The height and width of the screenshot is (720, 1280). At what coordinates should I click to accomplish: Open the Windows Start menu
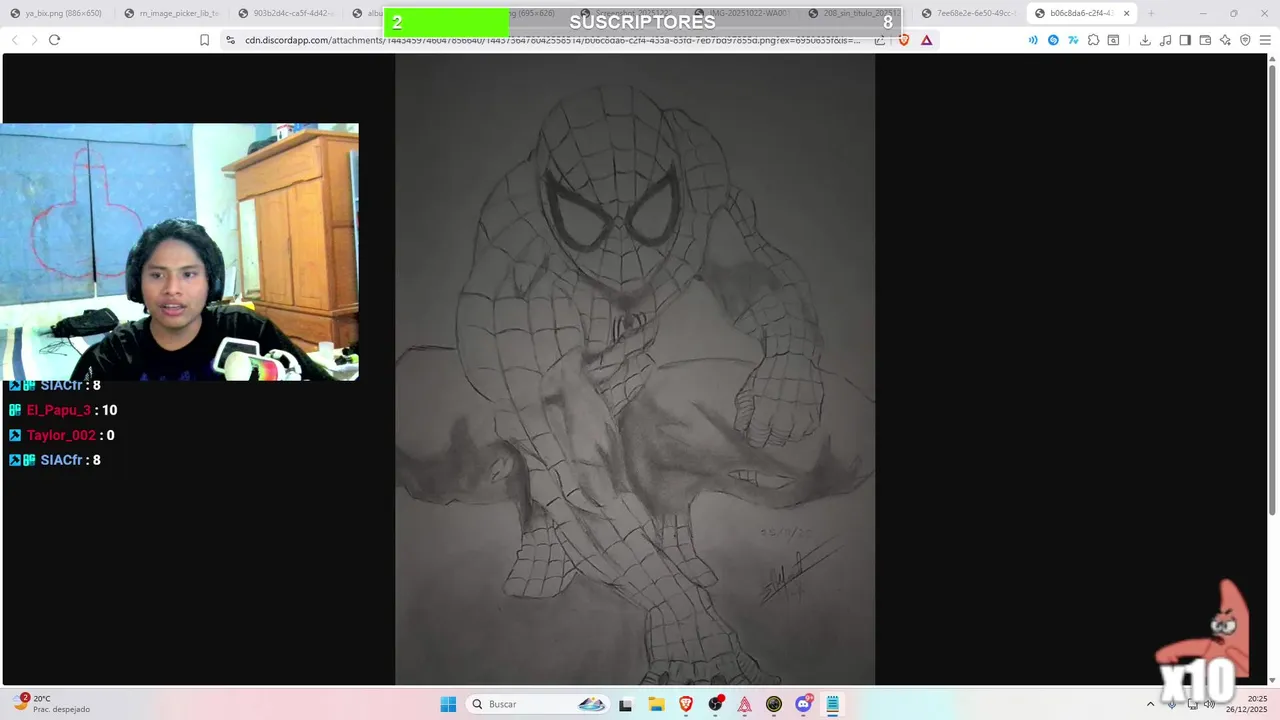click(x=448, y=704)
